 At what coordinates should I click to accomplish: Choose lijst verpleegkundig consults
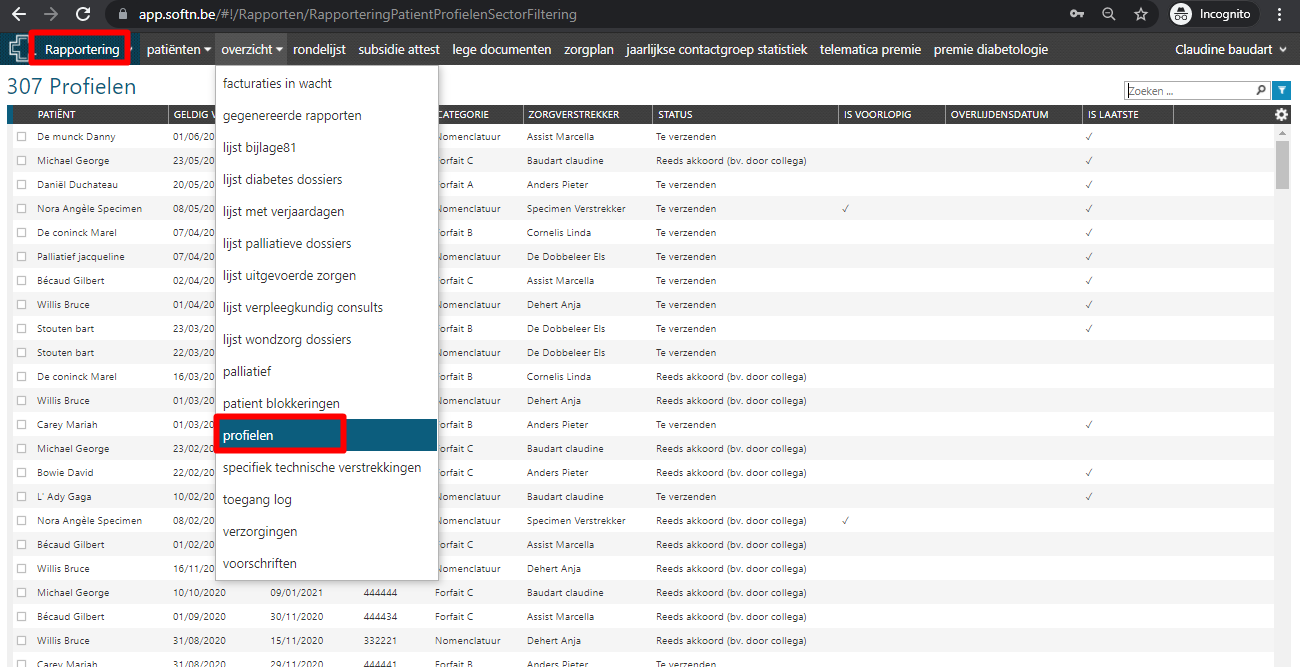[x=327, y=307]
